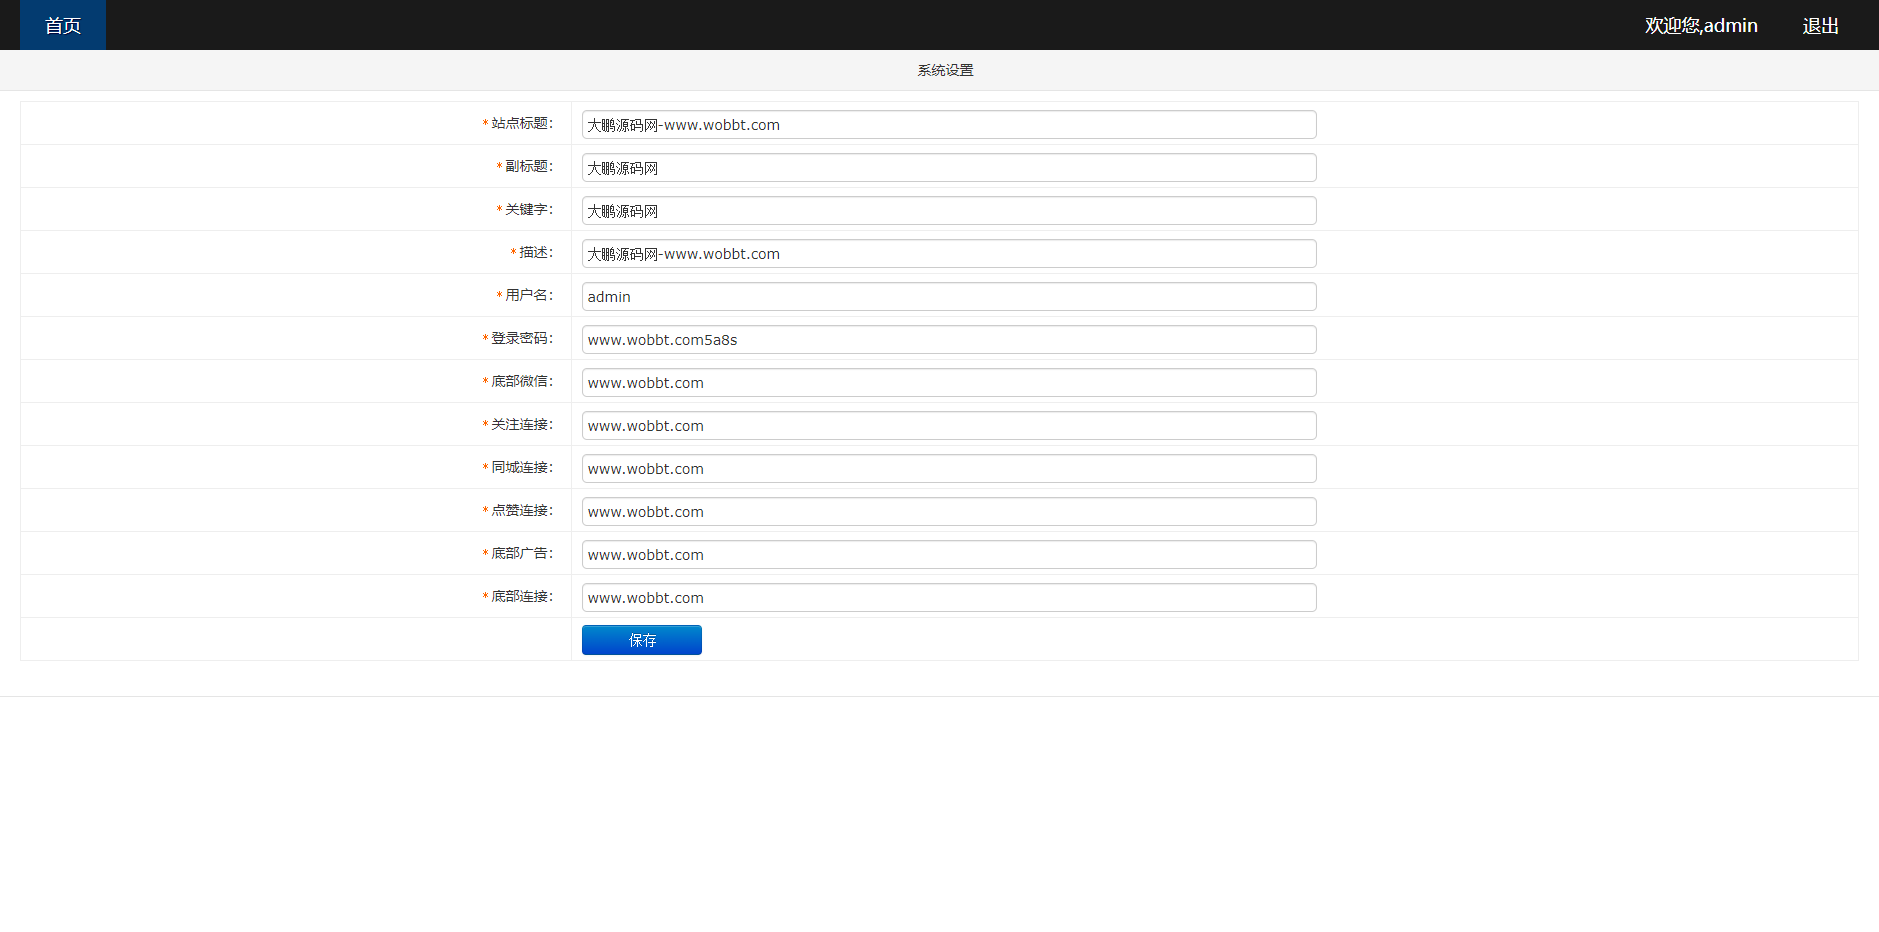Open the 首页 navigation tab
The height and width of the screenshot is (932, 1879).
[x=62, y=25]
